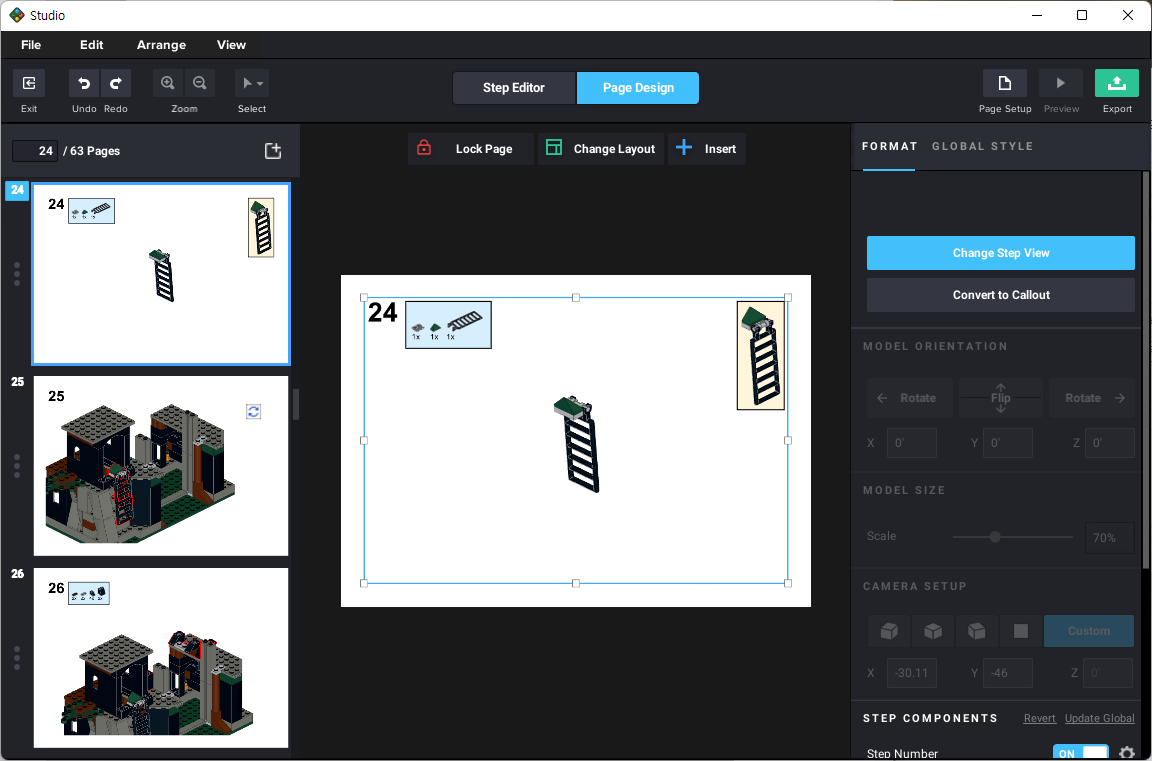Select the flat square camera preset
Screen dimensions: 1152x761
[x=1020, y=631]
